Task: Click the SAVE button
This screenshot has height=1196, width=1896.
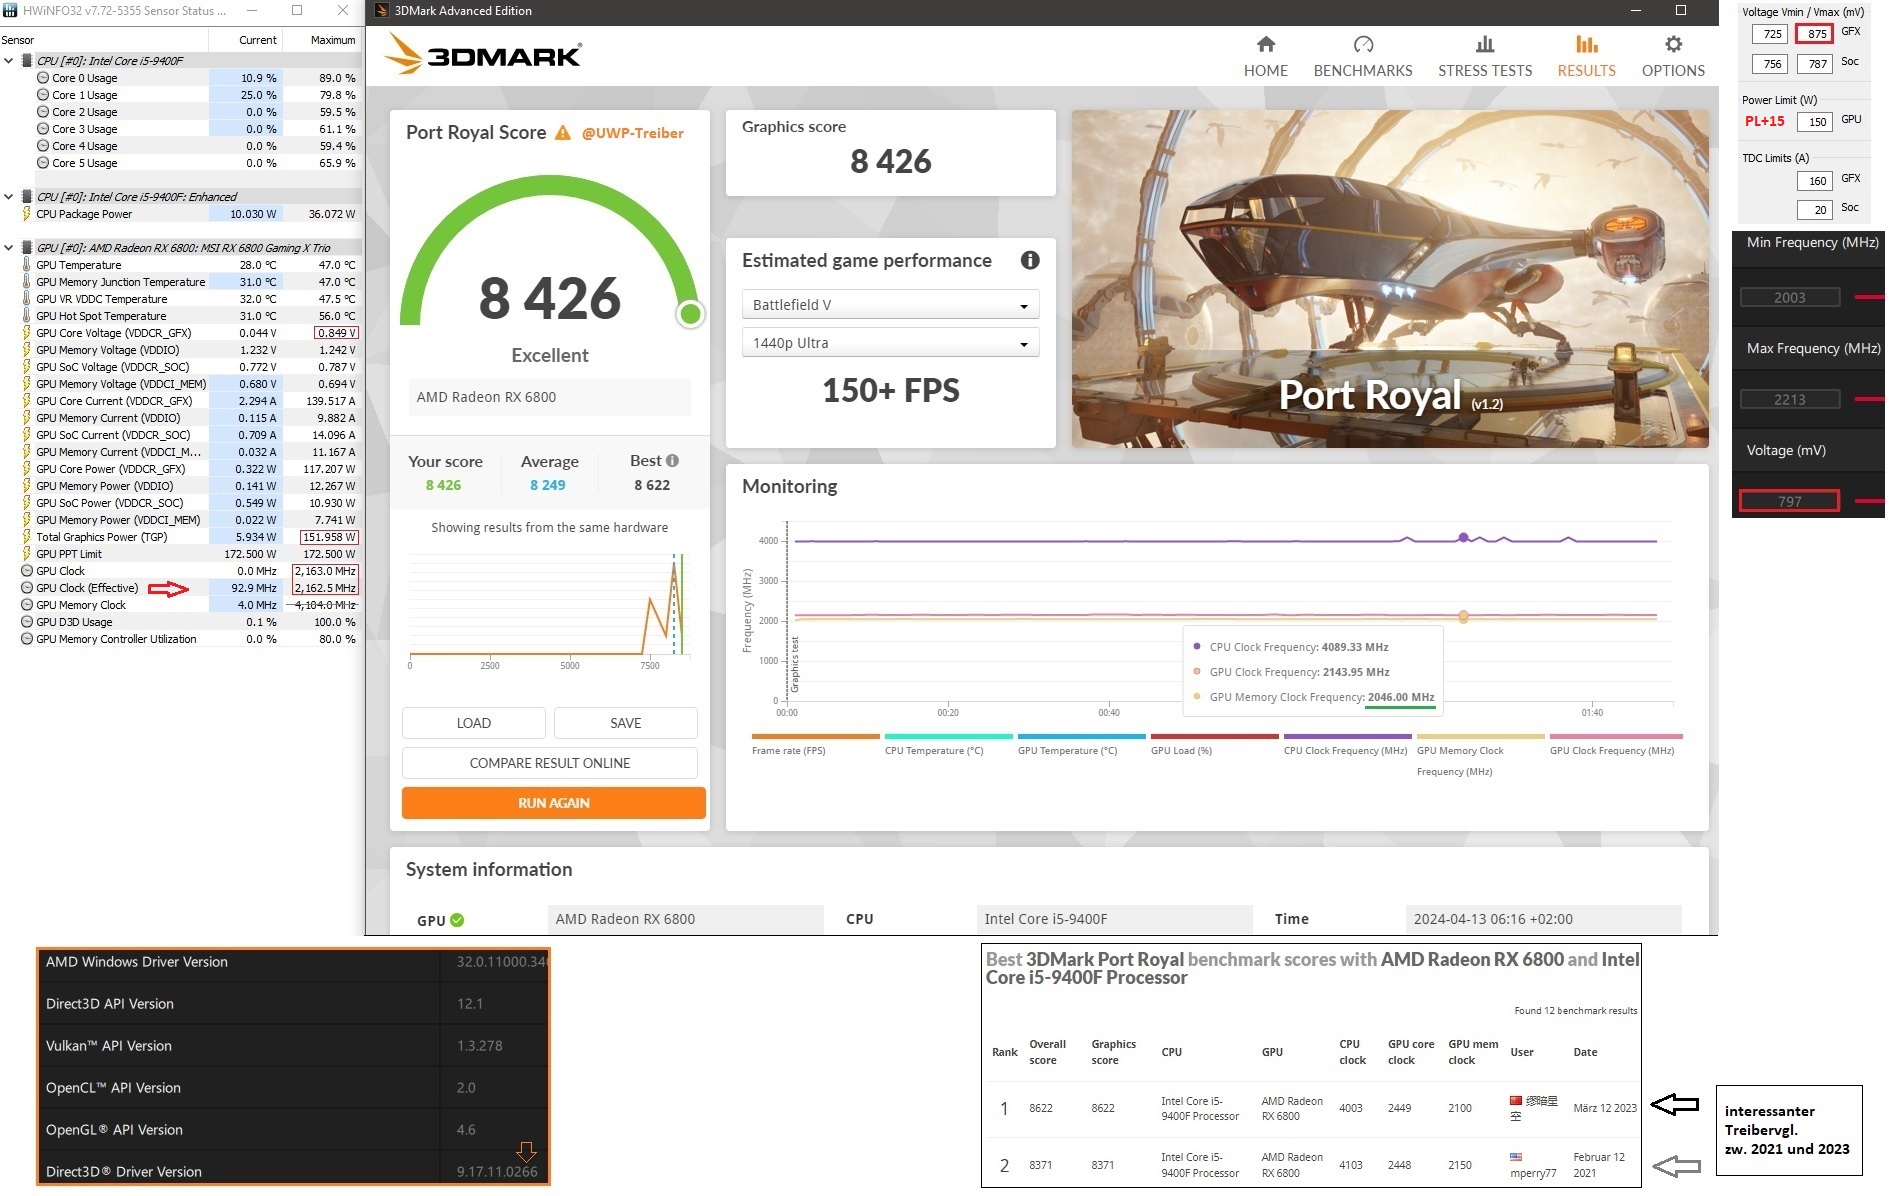Action: [x=626, y=723]
